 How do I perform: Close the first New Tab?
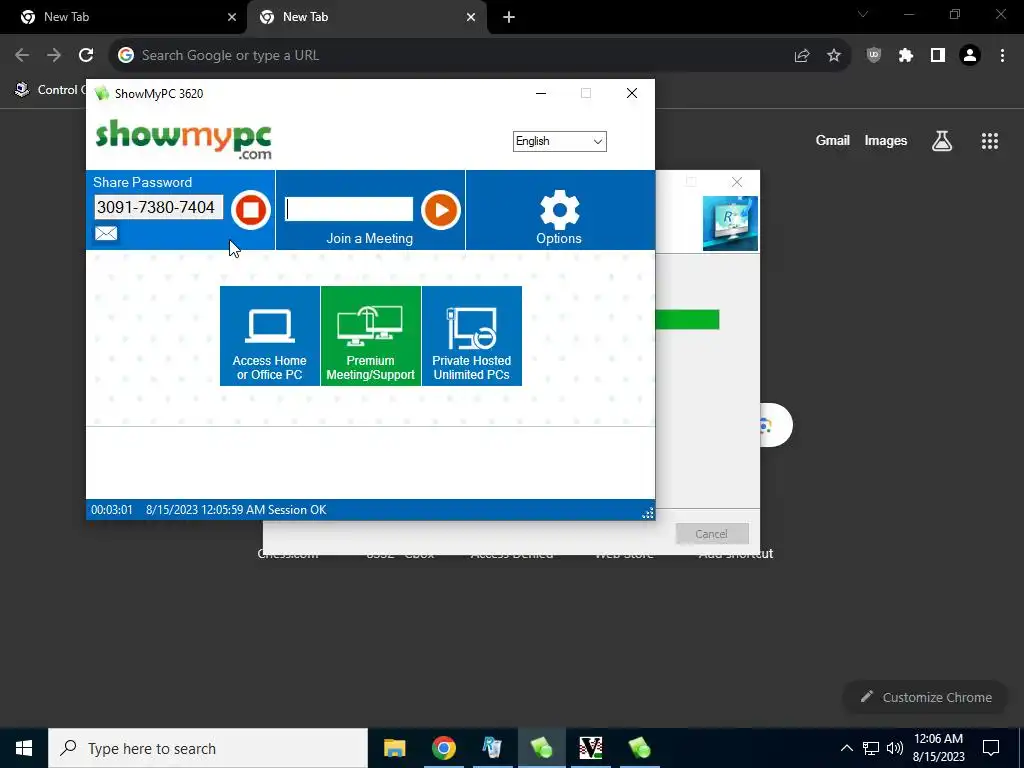tap(232, 18)
